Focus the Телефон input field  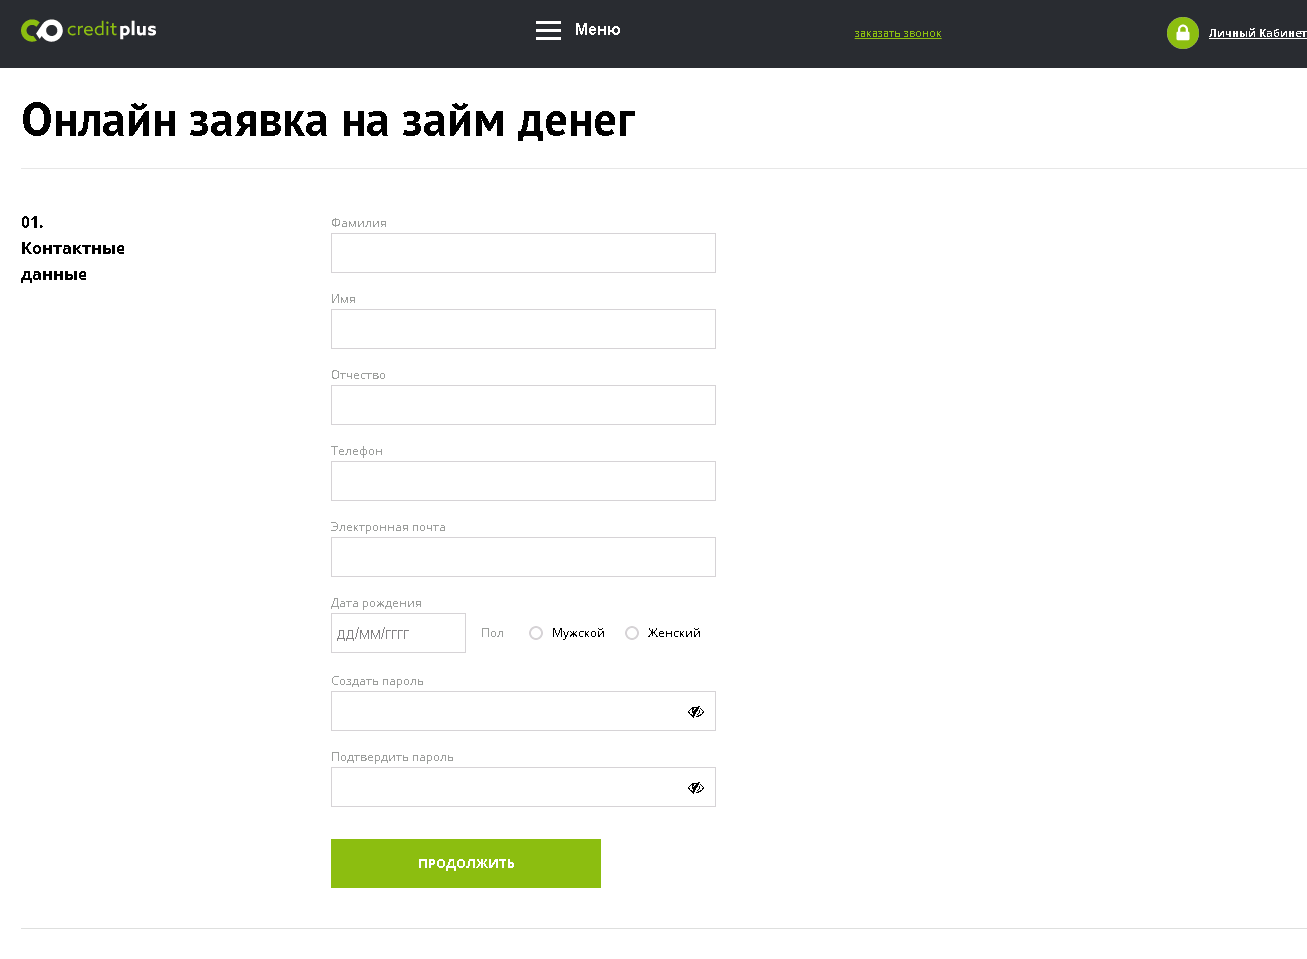(x=523, y=481)
